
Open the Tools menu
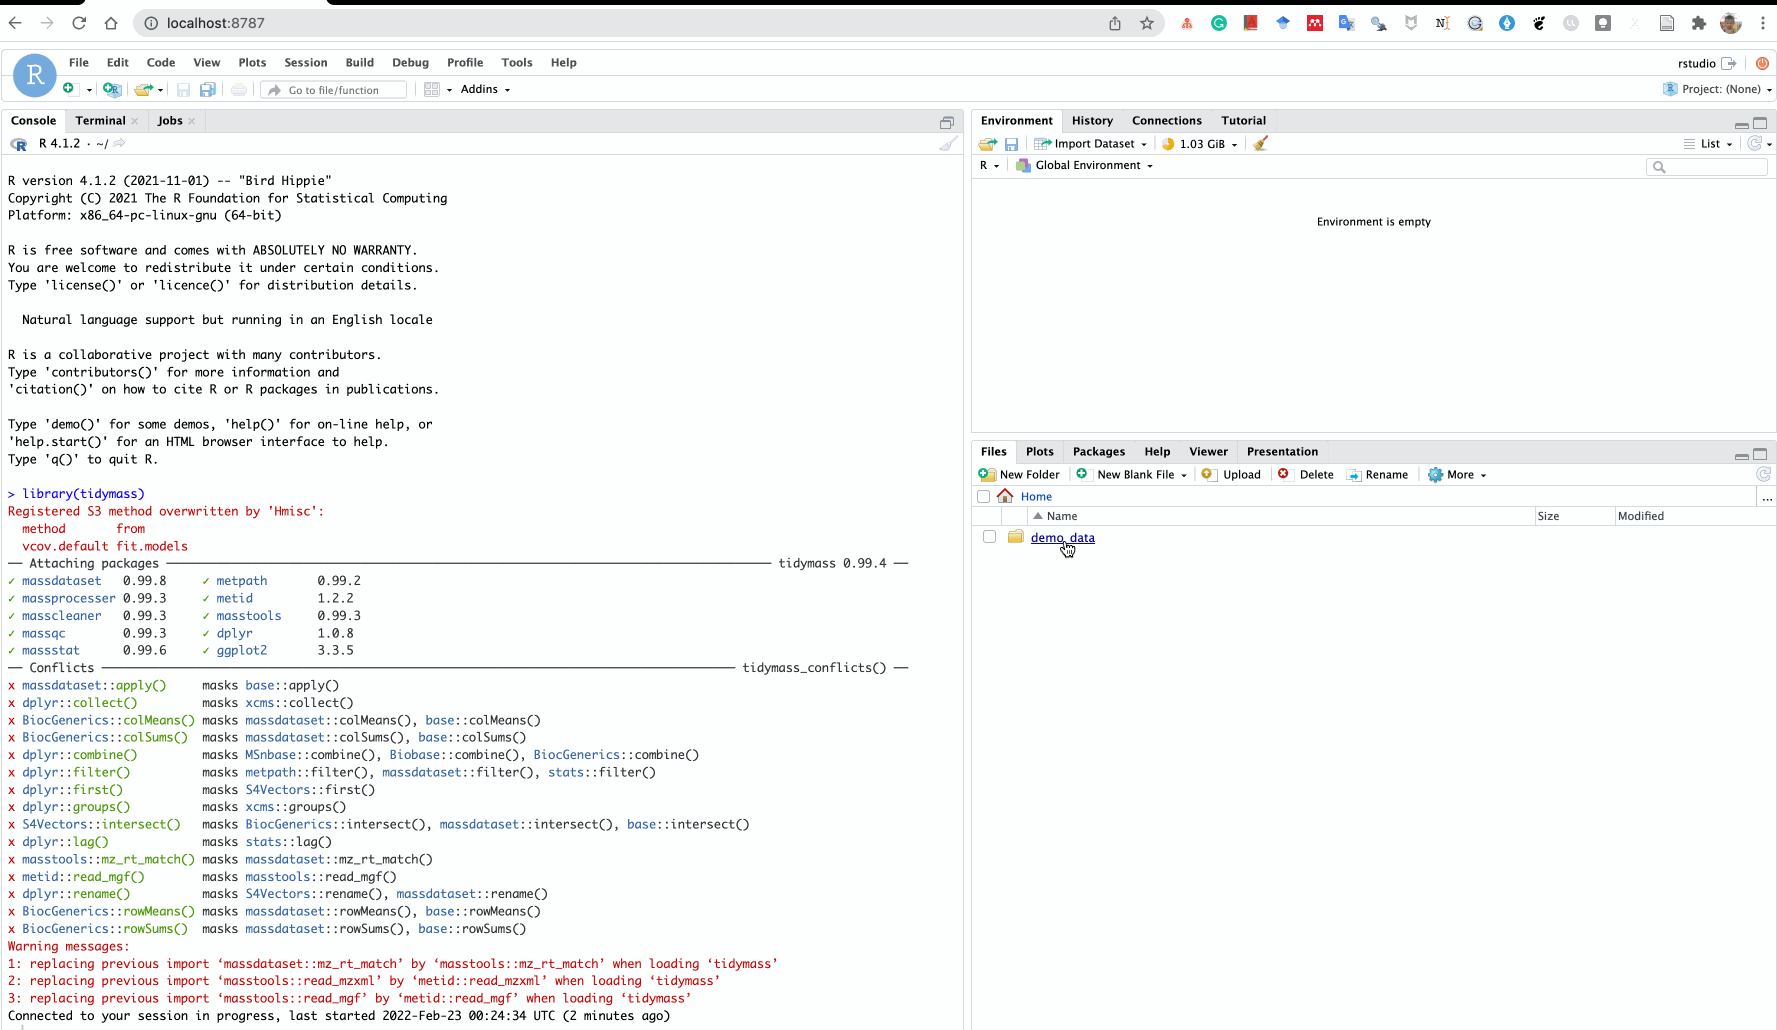tap(516, 62)
